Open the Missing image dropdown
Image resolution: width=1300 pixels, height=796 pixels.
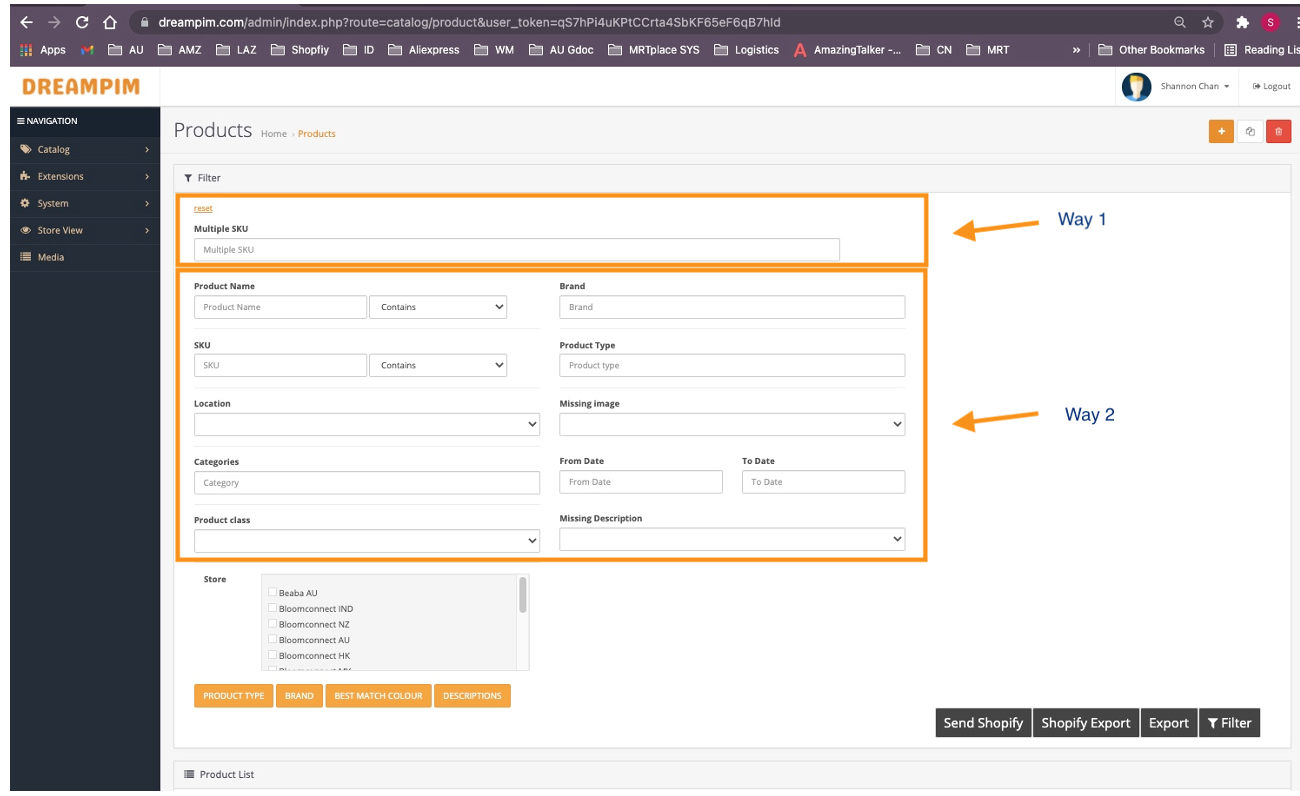pyautogui.click(x=732, y=424)
